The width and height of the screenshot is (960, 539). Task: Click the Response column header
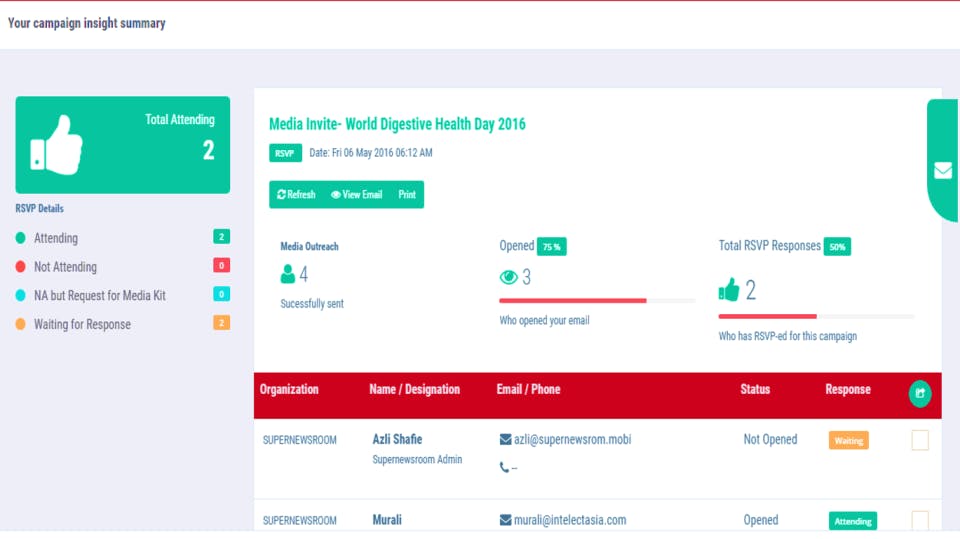coord(848,390)
